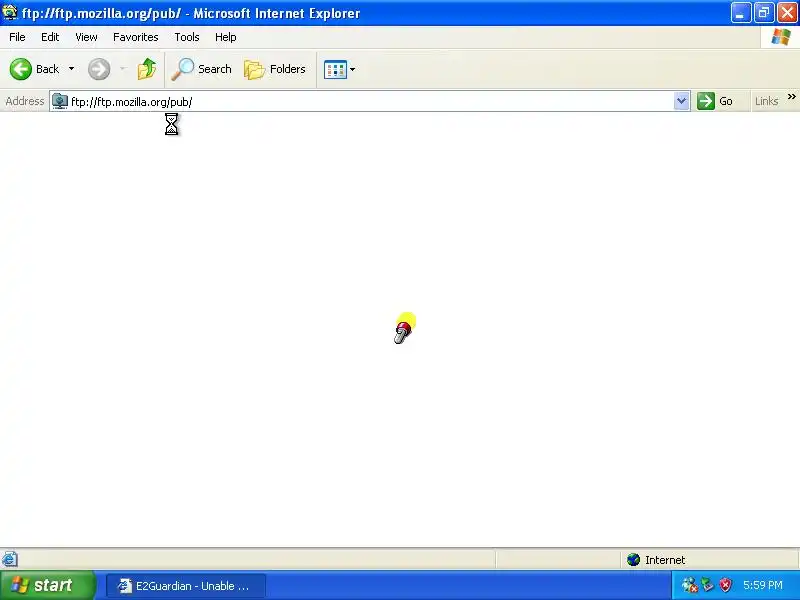The image size is (800, 600).
Task: Go back with the green Back arrow
Action: (34, 69)
